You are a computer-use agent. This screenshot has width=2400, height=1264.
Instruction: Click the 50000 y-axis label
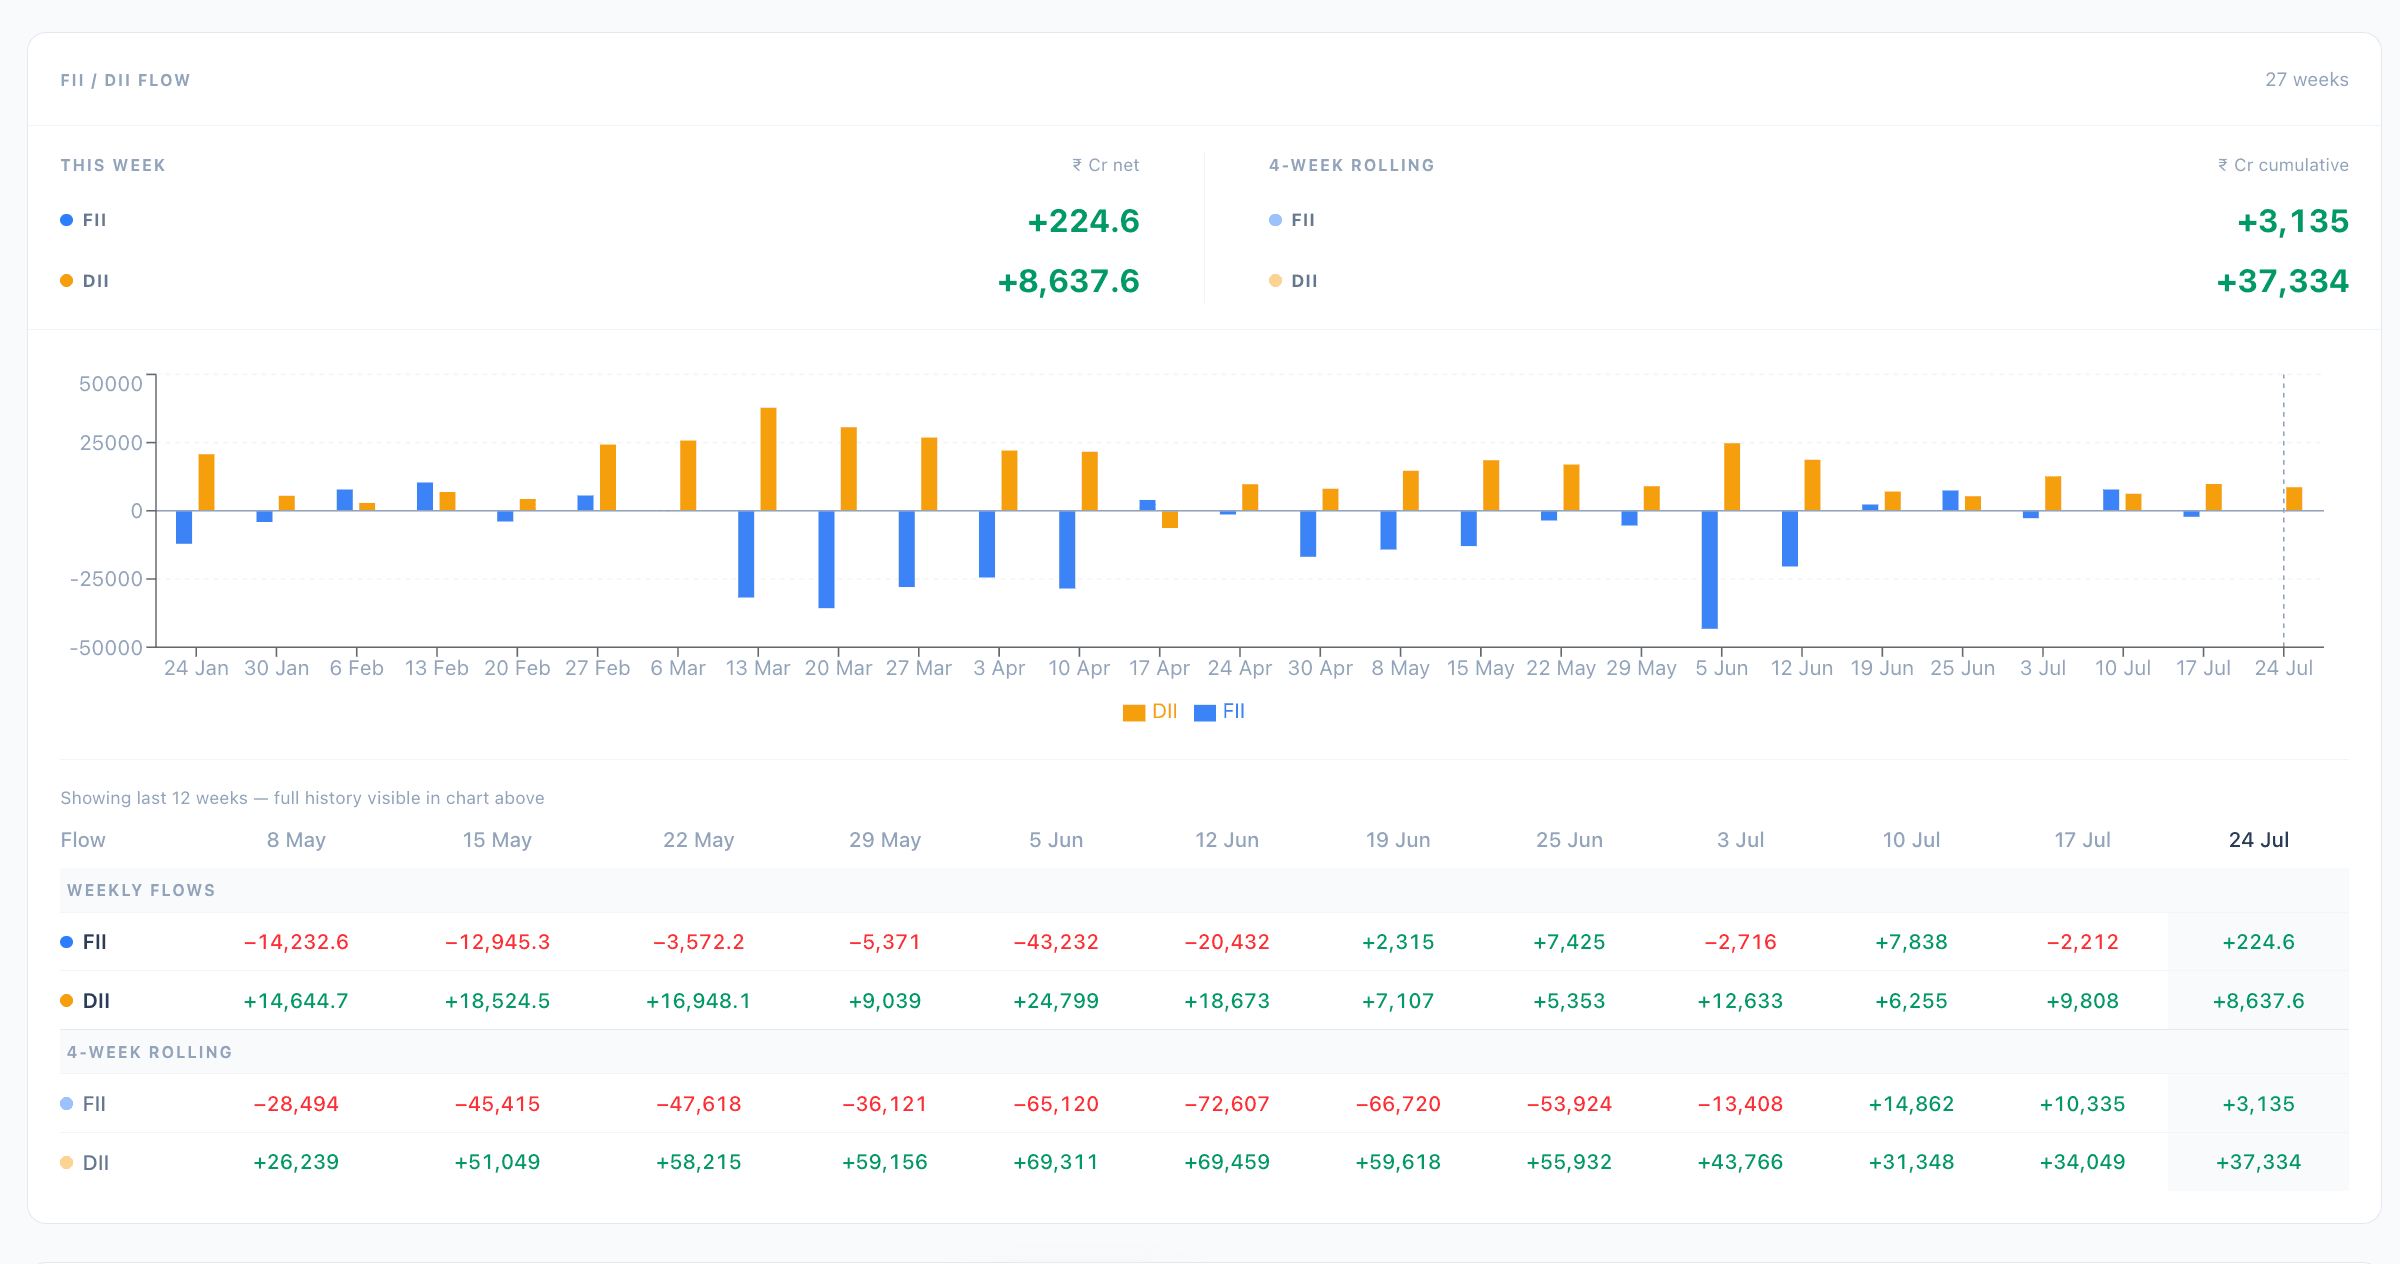pyautogui.click(x=110, y=384)
